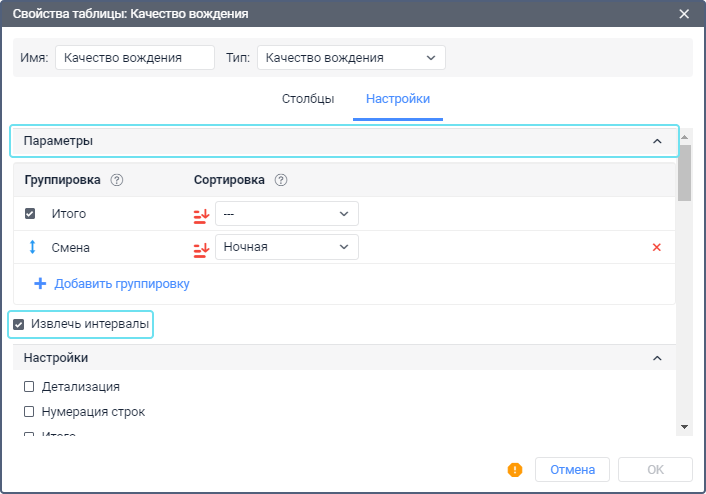706x494 pixels.
Task: Uncheck the Итого grouping checkbox
Action: click(x=30, y=214)
